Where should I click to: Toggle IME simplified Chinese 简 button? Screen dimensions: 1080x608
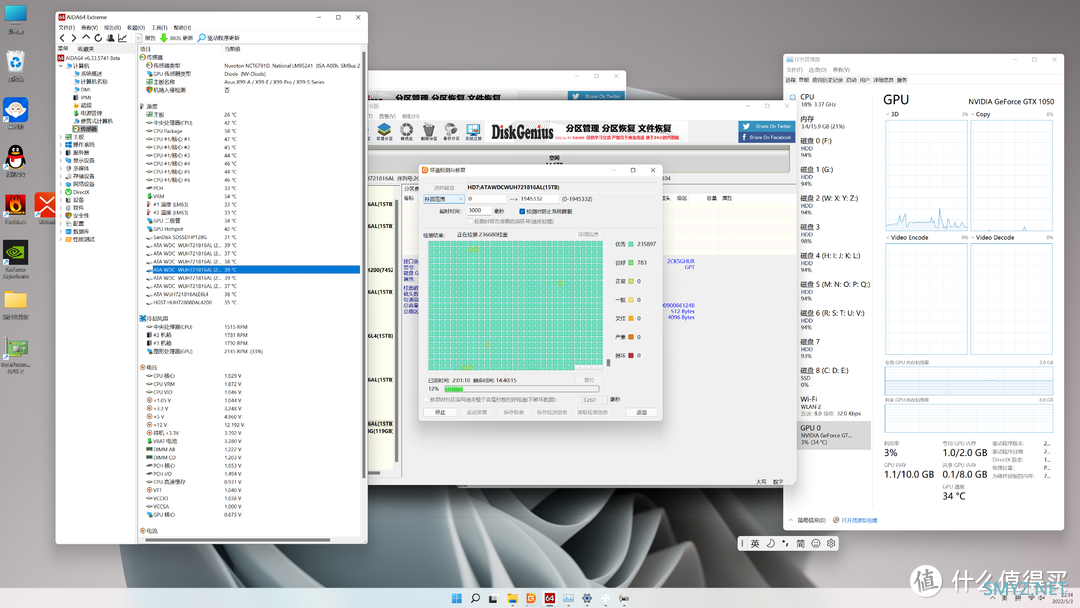[x=800, y=543]
